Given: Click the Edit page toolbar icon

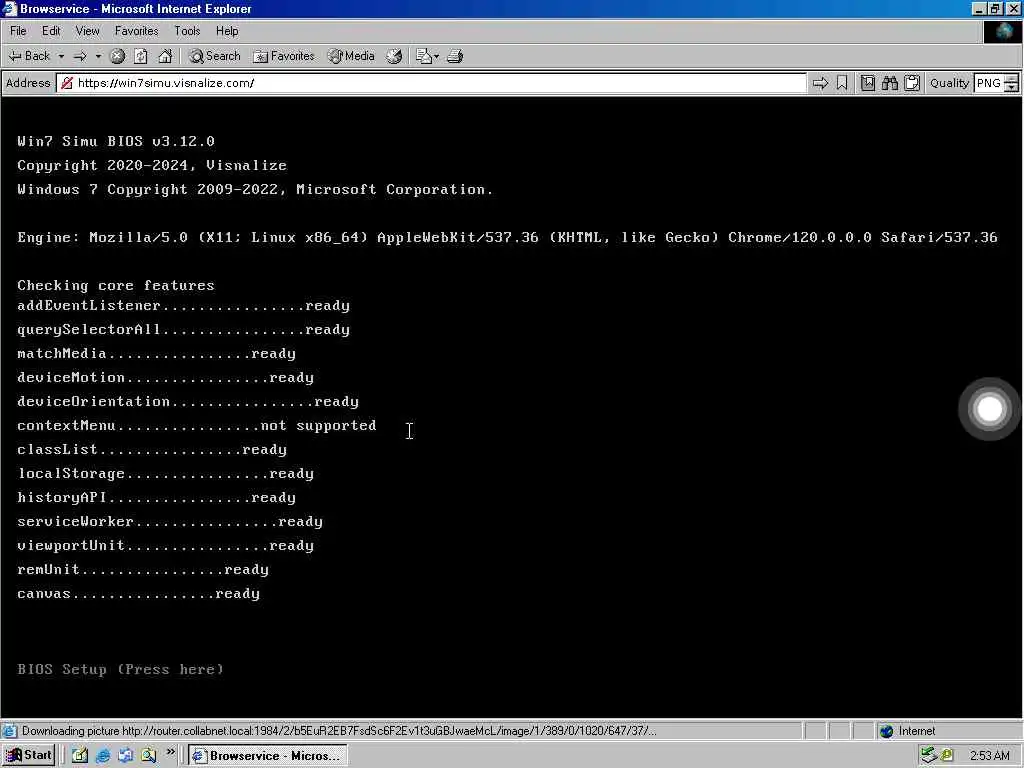Looking at the screenshot, I should click(x=424, y=56).
